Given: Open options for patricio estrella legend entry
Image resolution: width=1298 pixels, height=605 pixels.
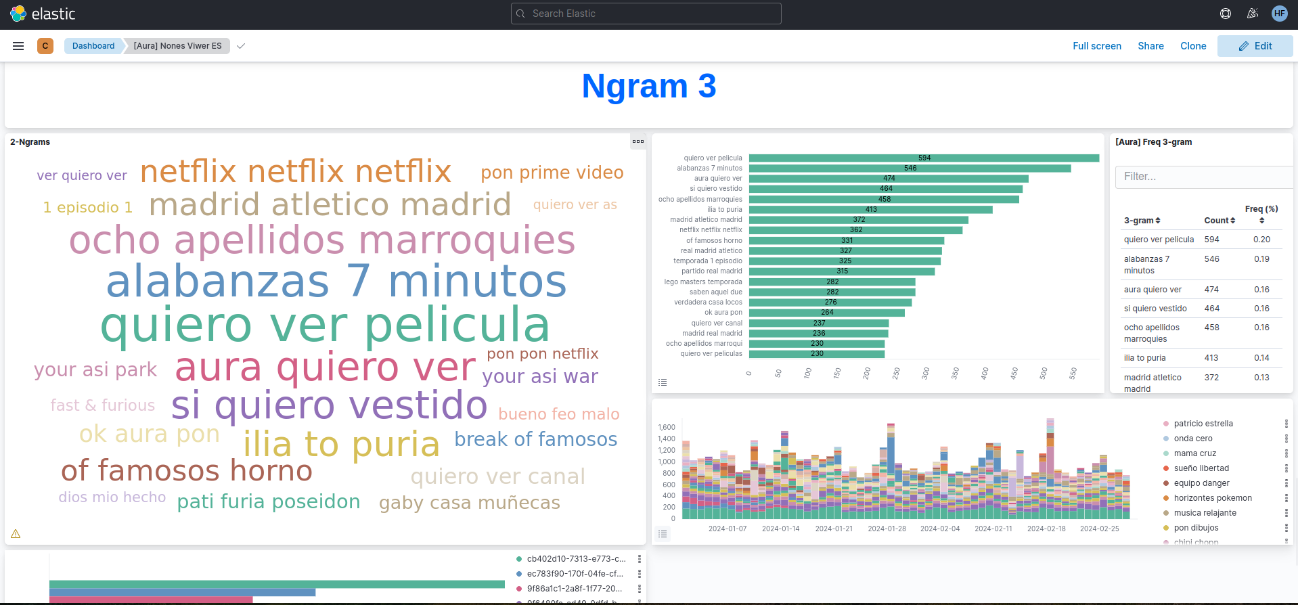Looking at the screenshot, I should pos(1286,423).
